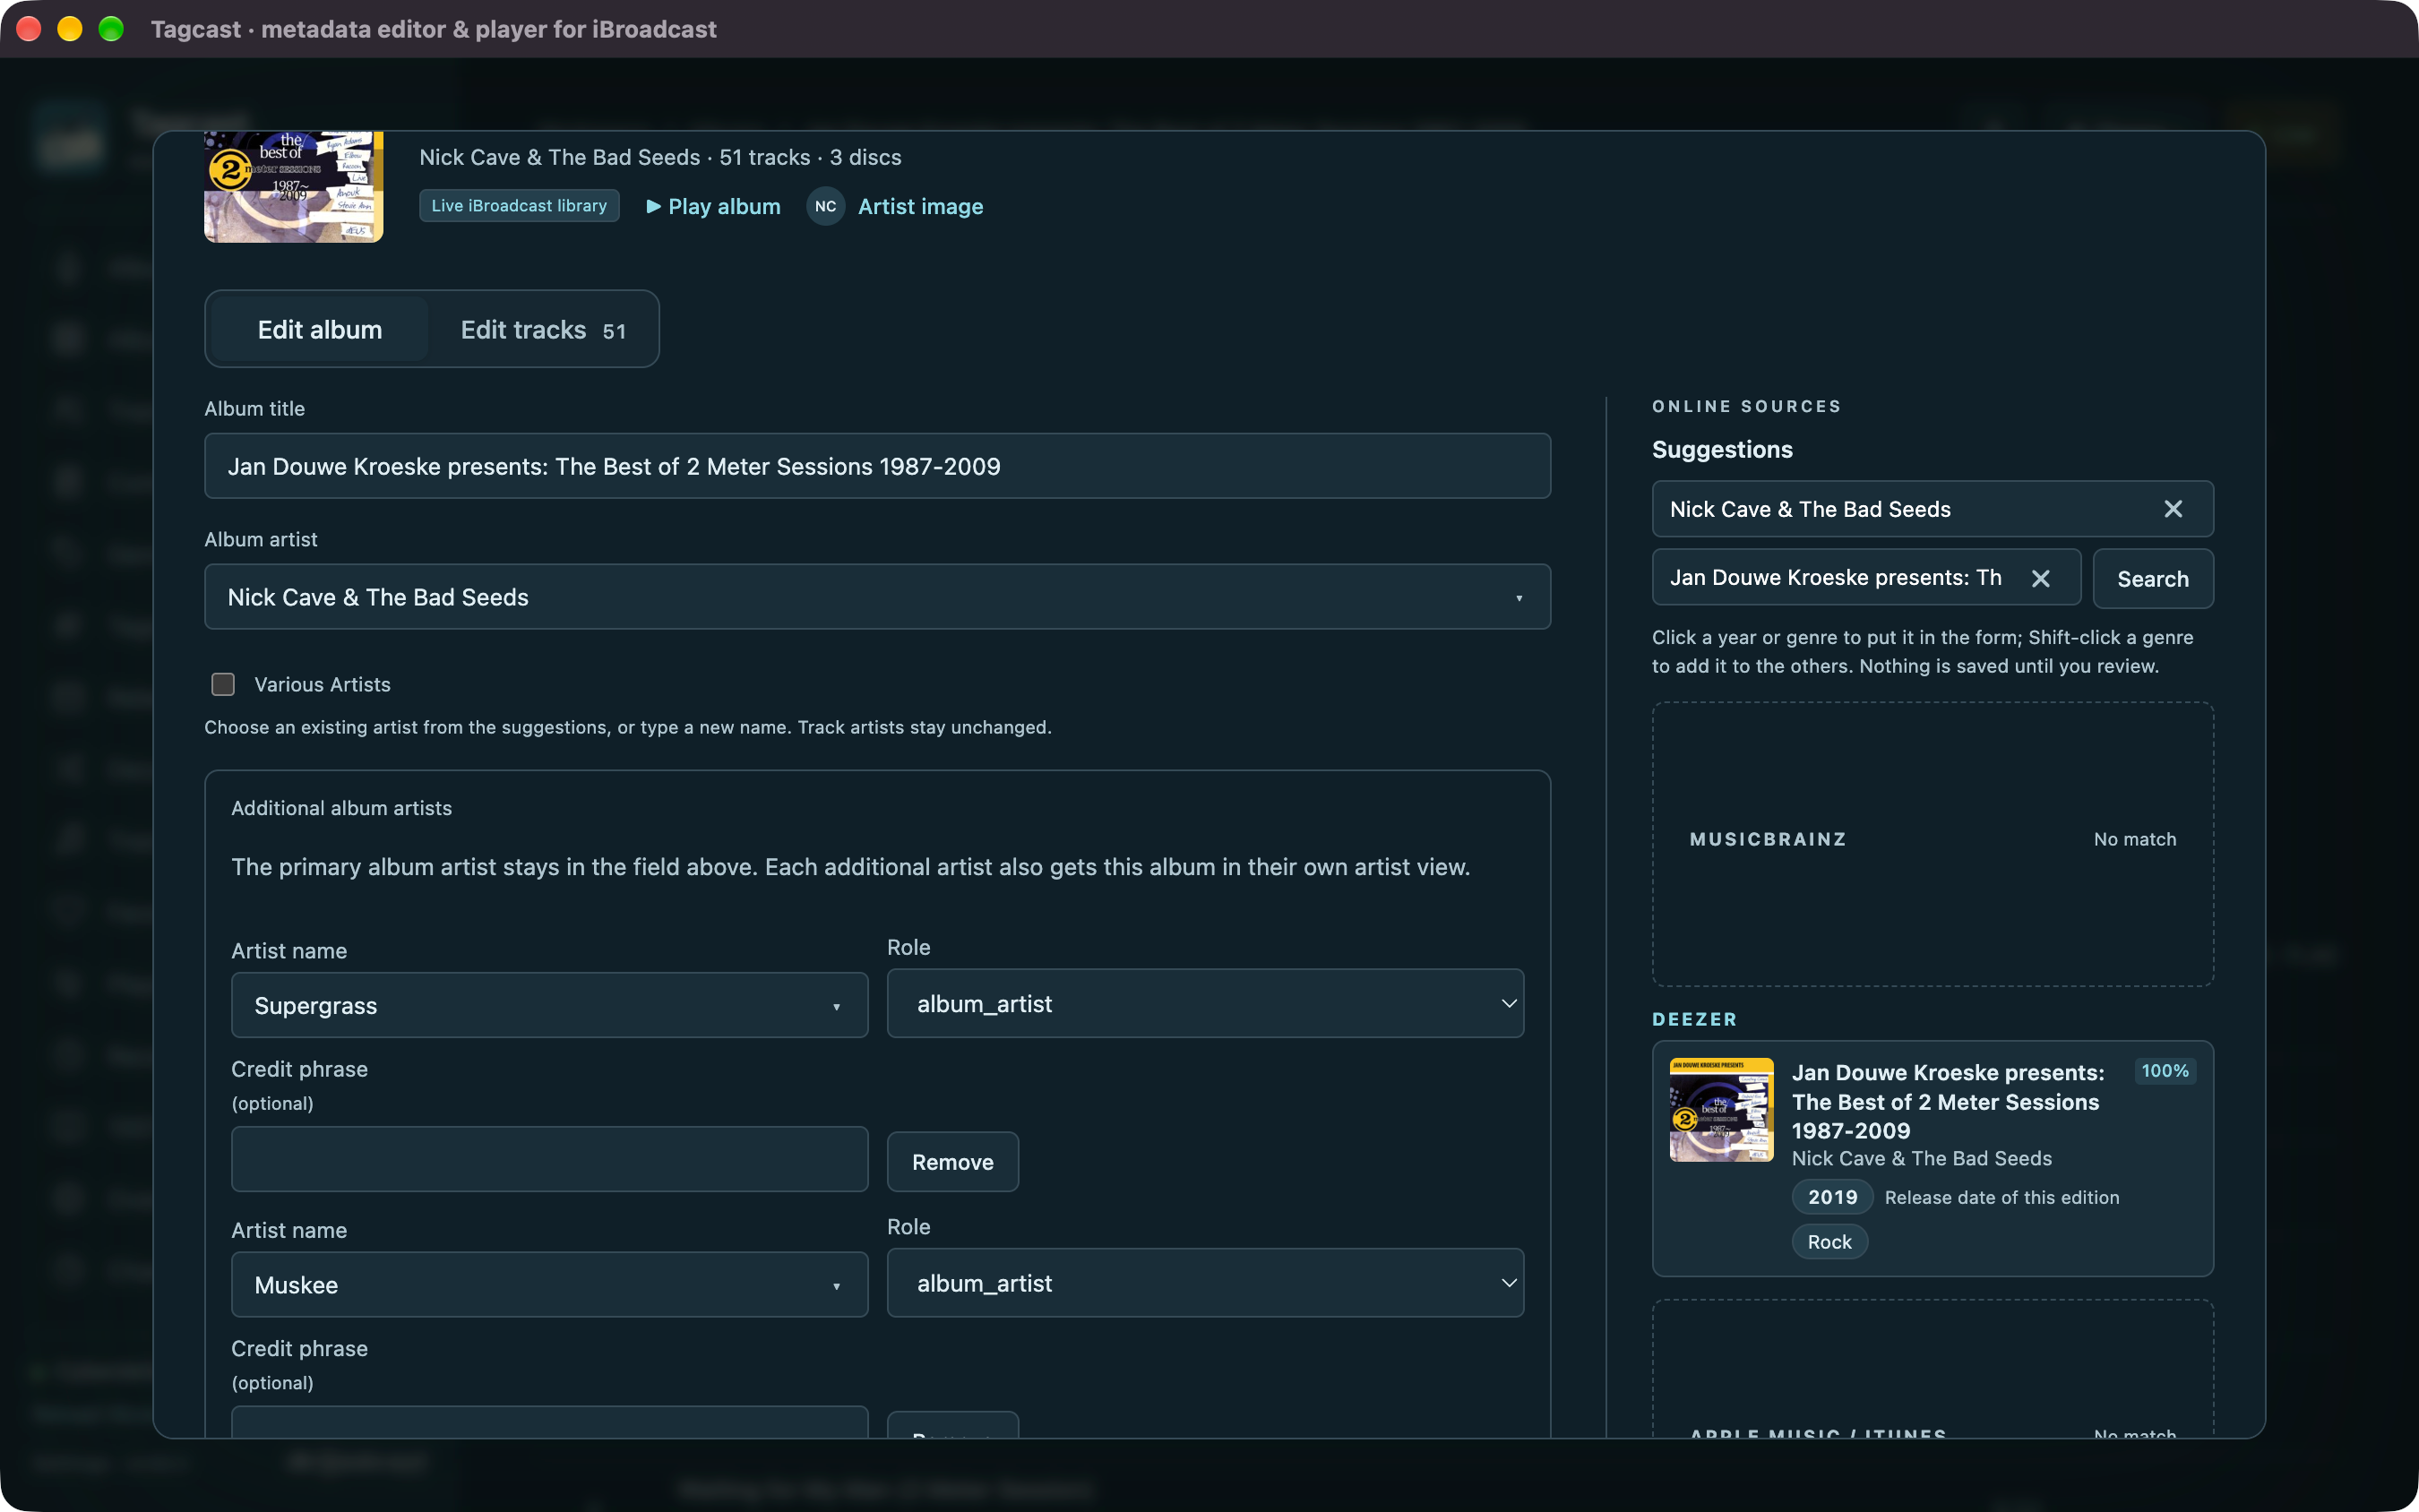2419x1512 pixels.
Task: Click the 100% match badge
Action: coord(2165,1071)
